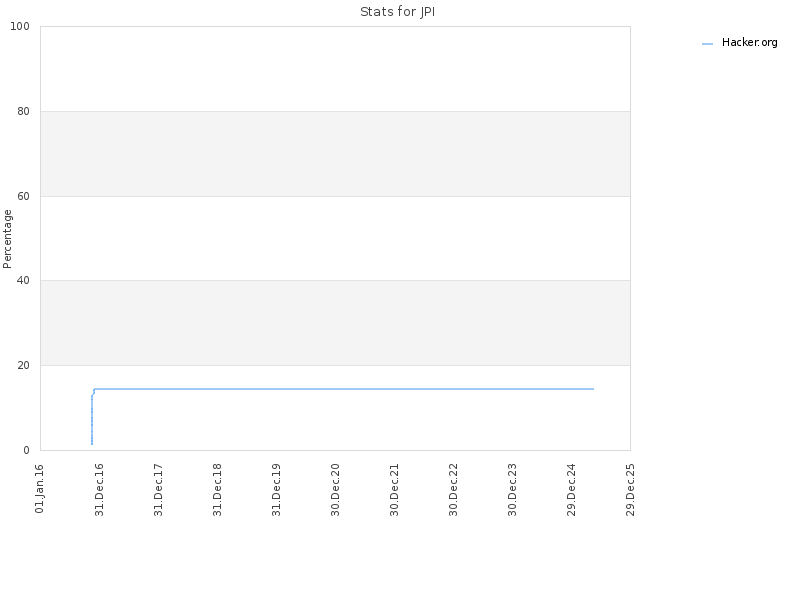Select the 30.Dec.20 x-axis label
The image size is (800, 600).
point(335,489)
